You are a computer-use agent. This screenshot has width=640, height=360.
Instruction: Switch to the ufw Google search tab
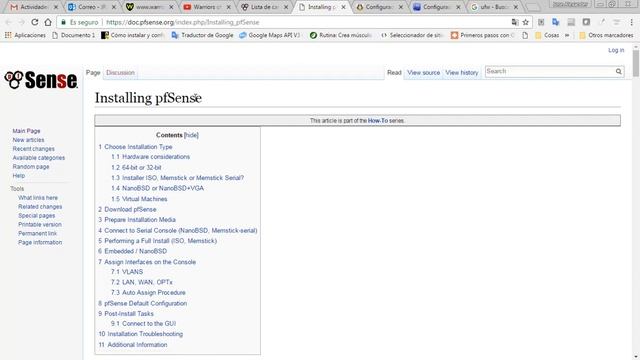pos(494,7)
